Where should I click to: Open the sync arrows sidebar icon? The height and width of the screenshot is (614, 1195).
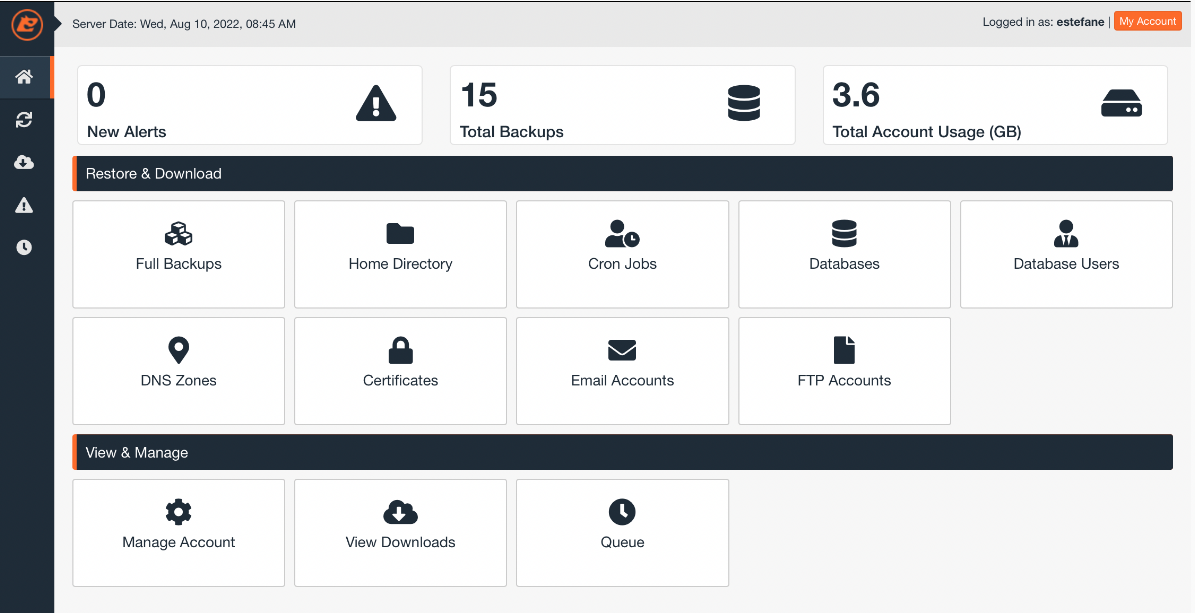click(x=25, y=120)
